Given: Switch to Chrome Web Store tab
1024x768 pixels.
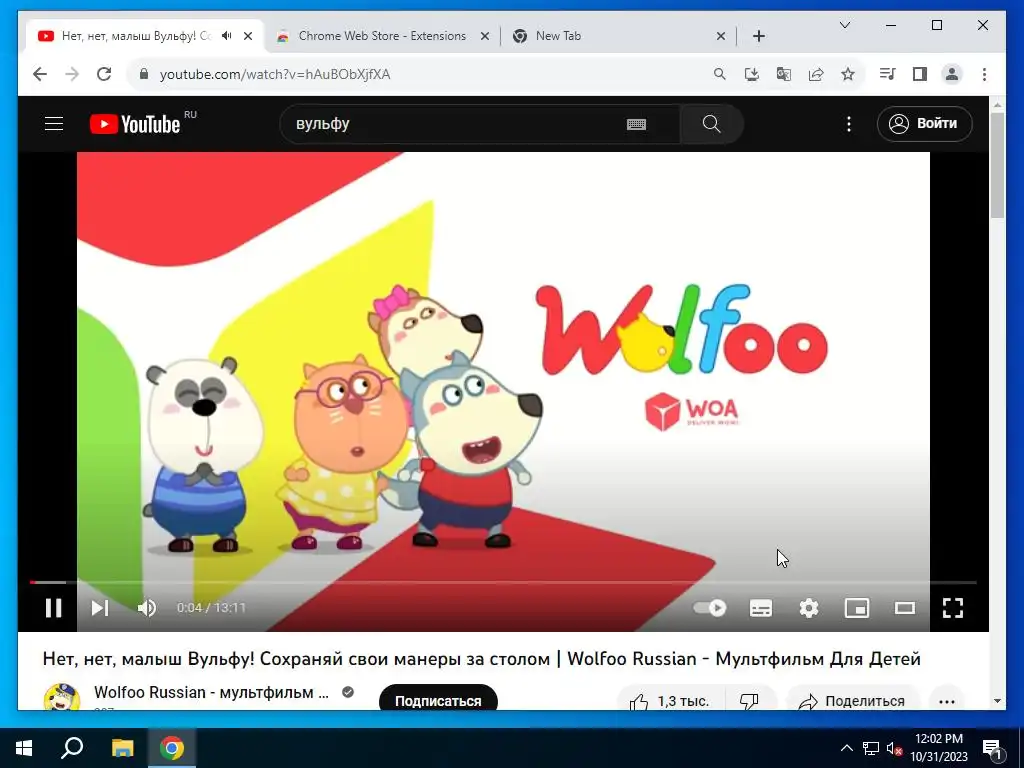Looking at the screenshot, I should [x=382, y=36].
